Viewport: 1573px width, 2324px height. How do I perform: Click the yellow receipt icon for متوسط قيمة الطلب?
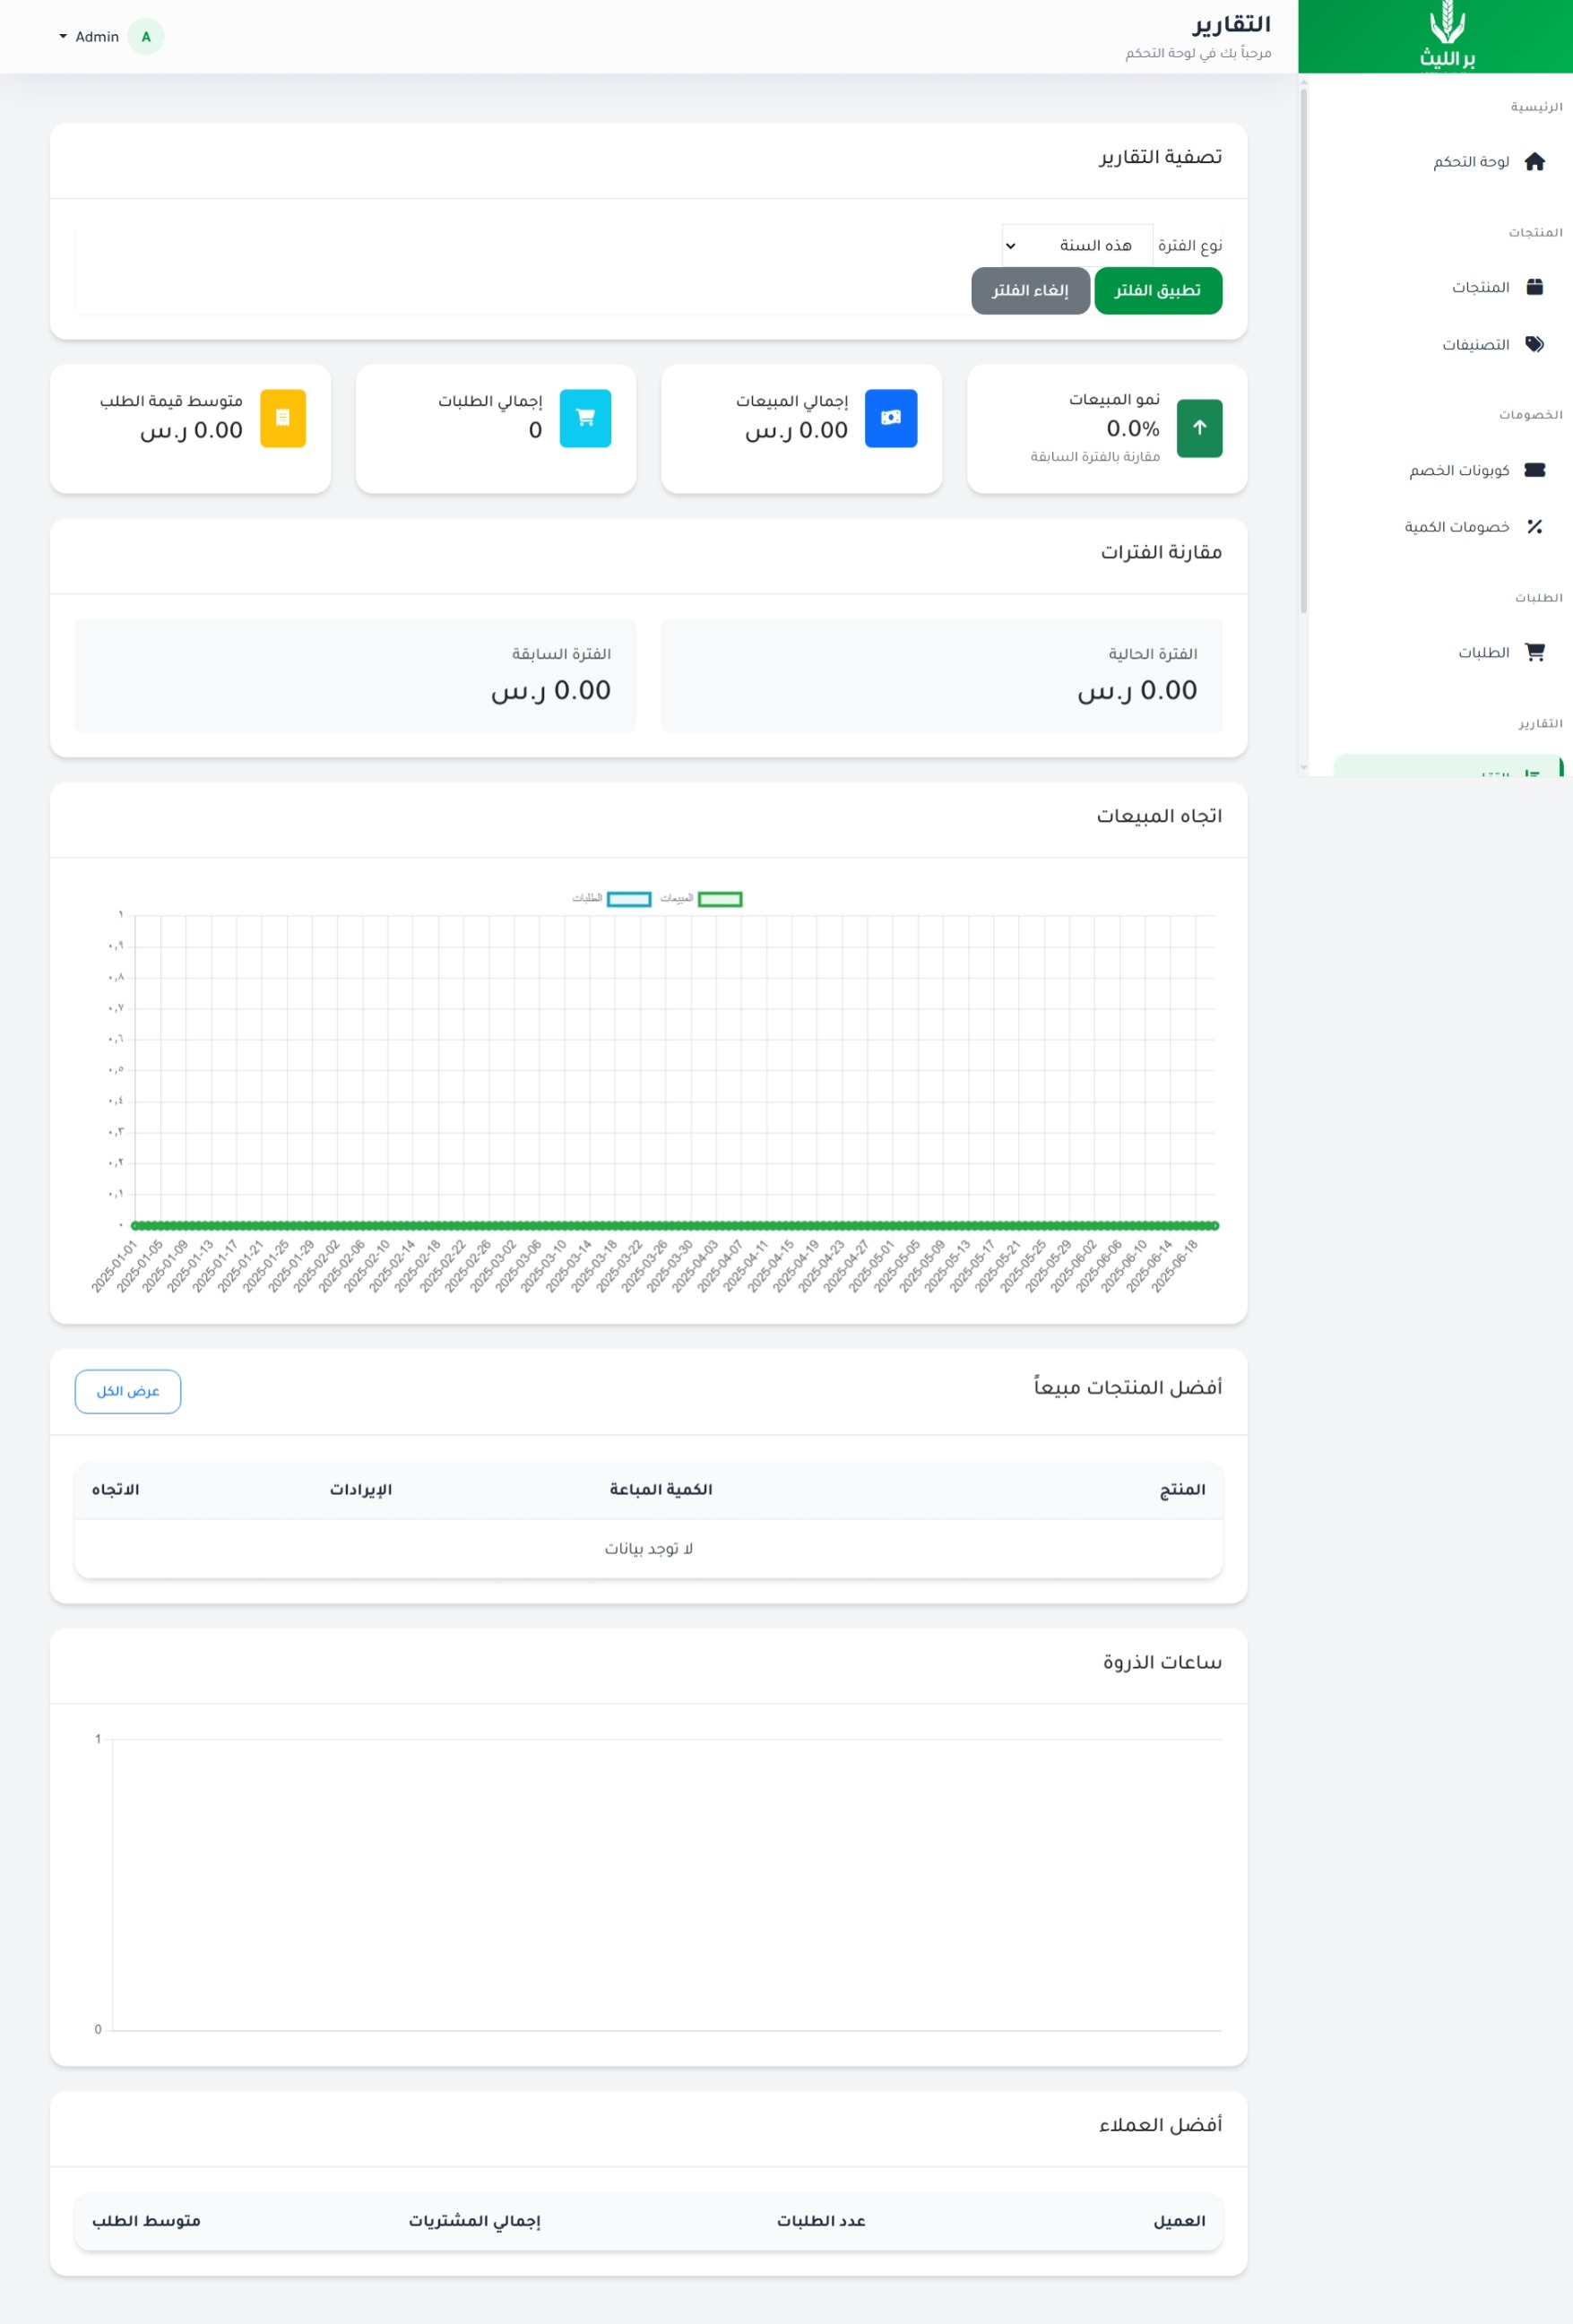283,418
